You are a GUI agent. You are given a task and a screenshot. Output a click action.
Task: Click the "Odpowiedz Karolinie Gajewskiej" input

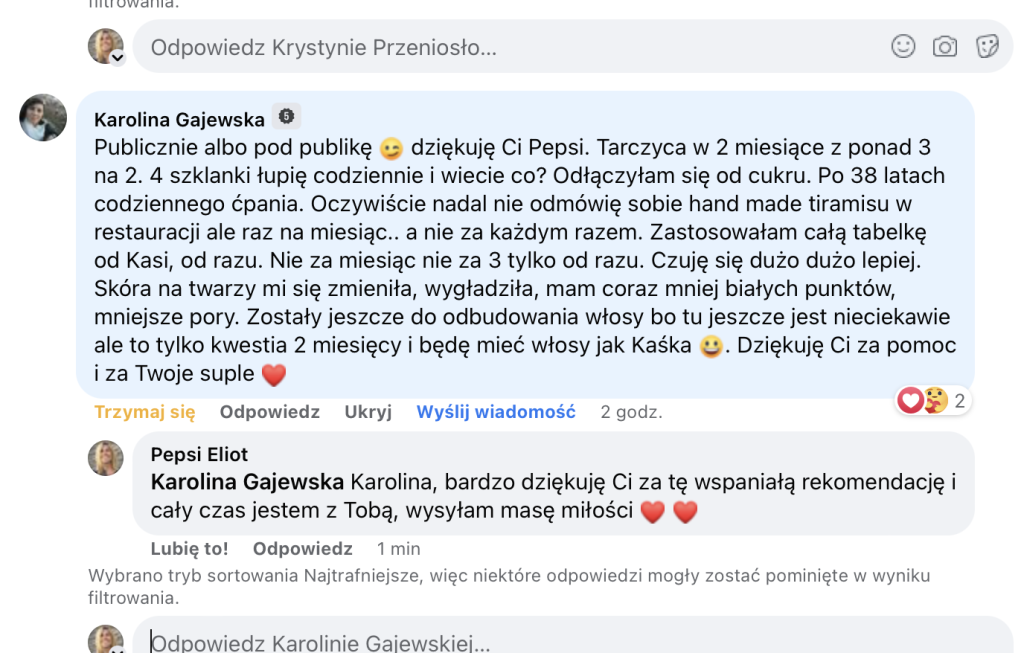[500, 642]
